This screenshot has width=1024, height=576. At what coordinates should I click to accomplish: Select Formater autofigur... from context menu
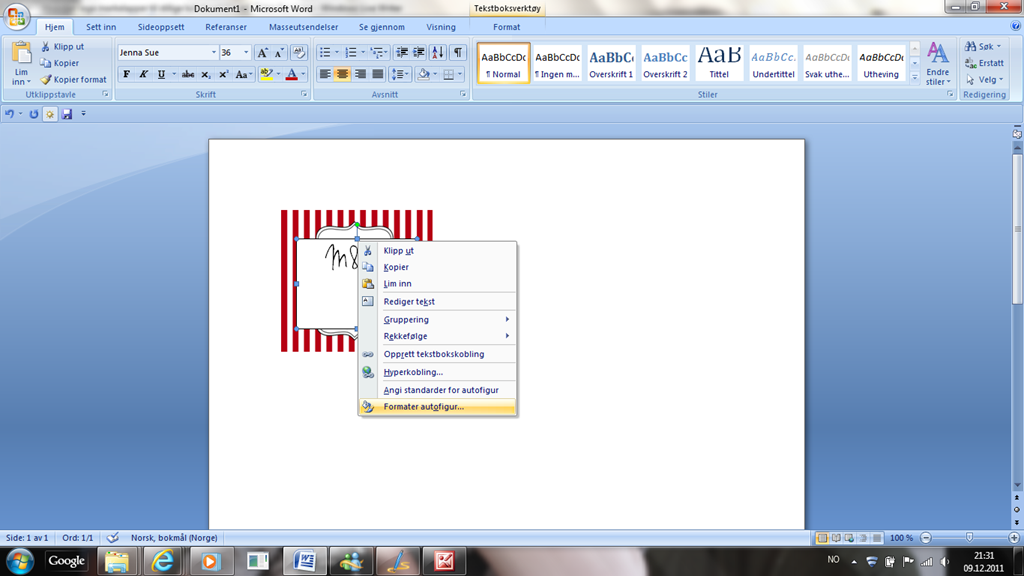(x=424, y=407)
